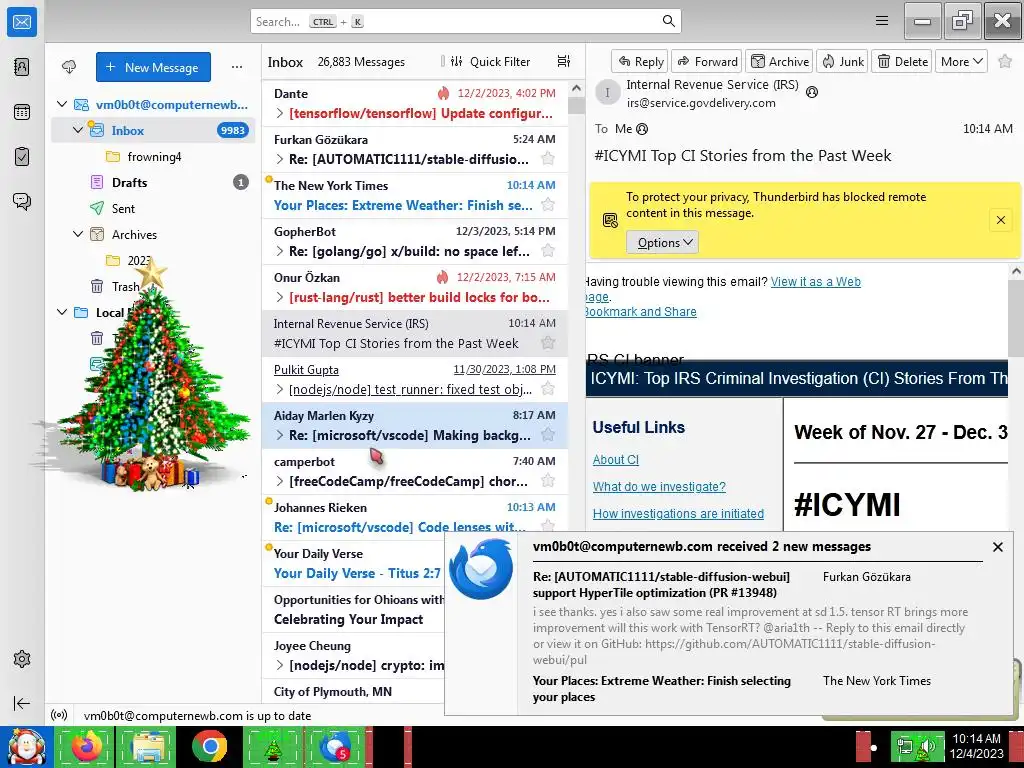Star IRS message in message list
Screen dimensions: 1024x768
tap(548, 343)
